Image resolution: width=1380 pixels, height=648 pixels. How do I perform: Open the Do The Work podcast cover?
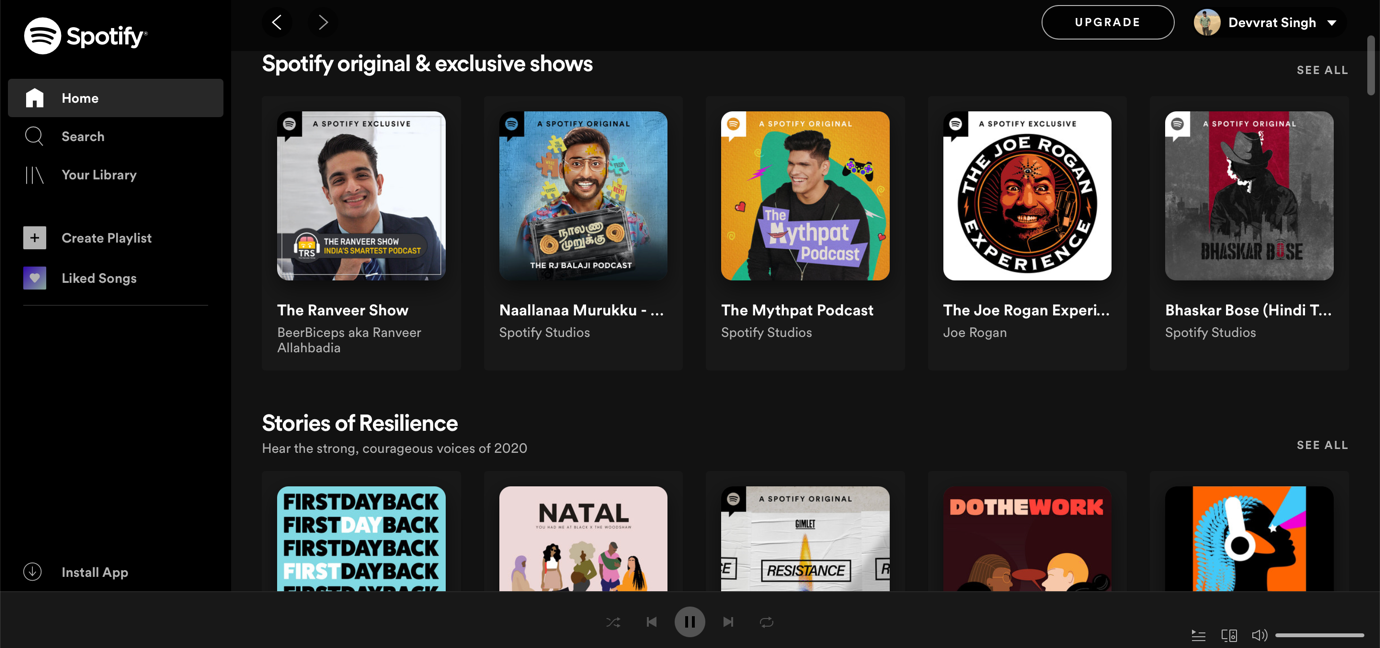click(x=1027, y=539)
